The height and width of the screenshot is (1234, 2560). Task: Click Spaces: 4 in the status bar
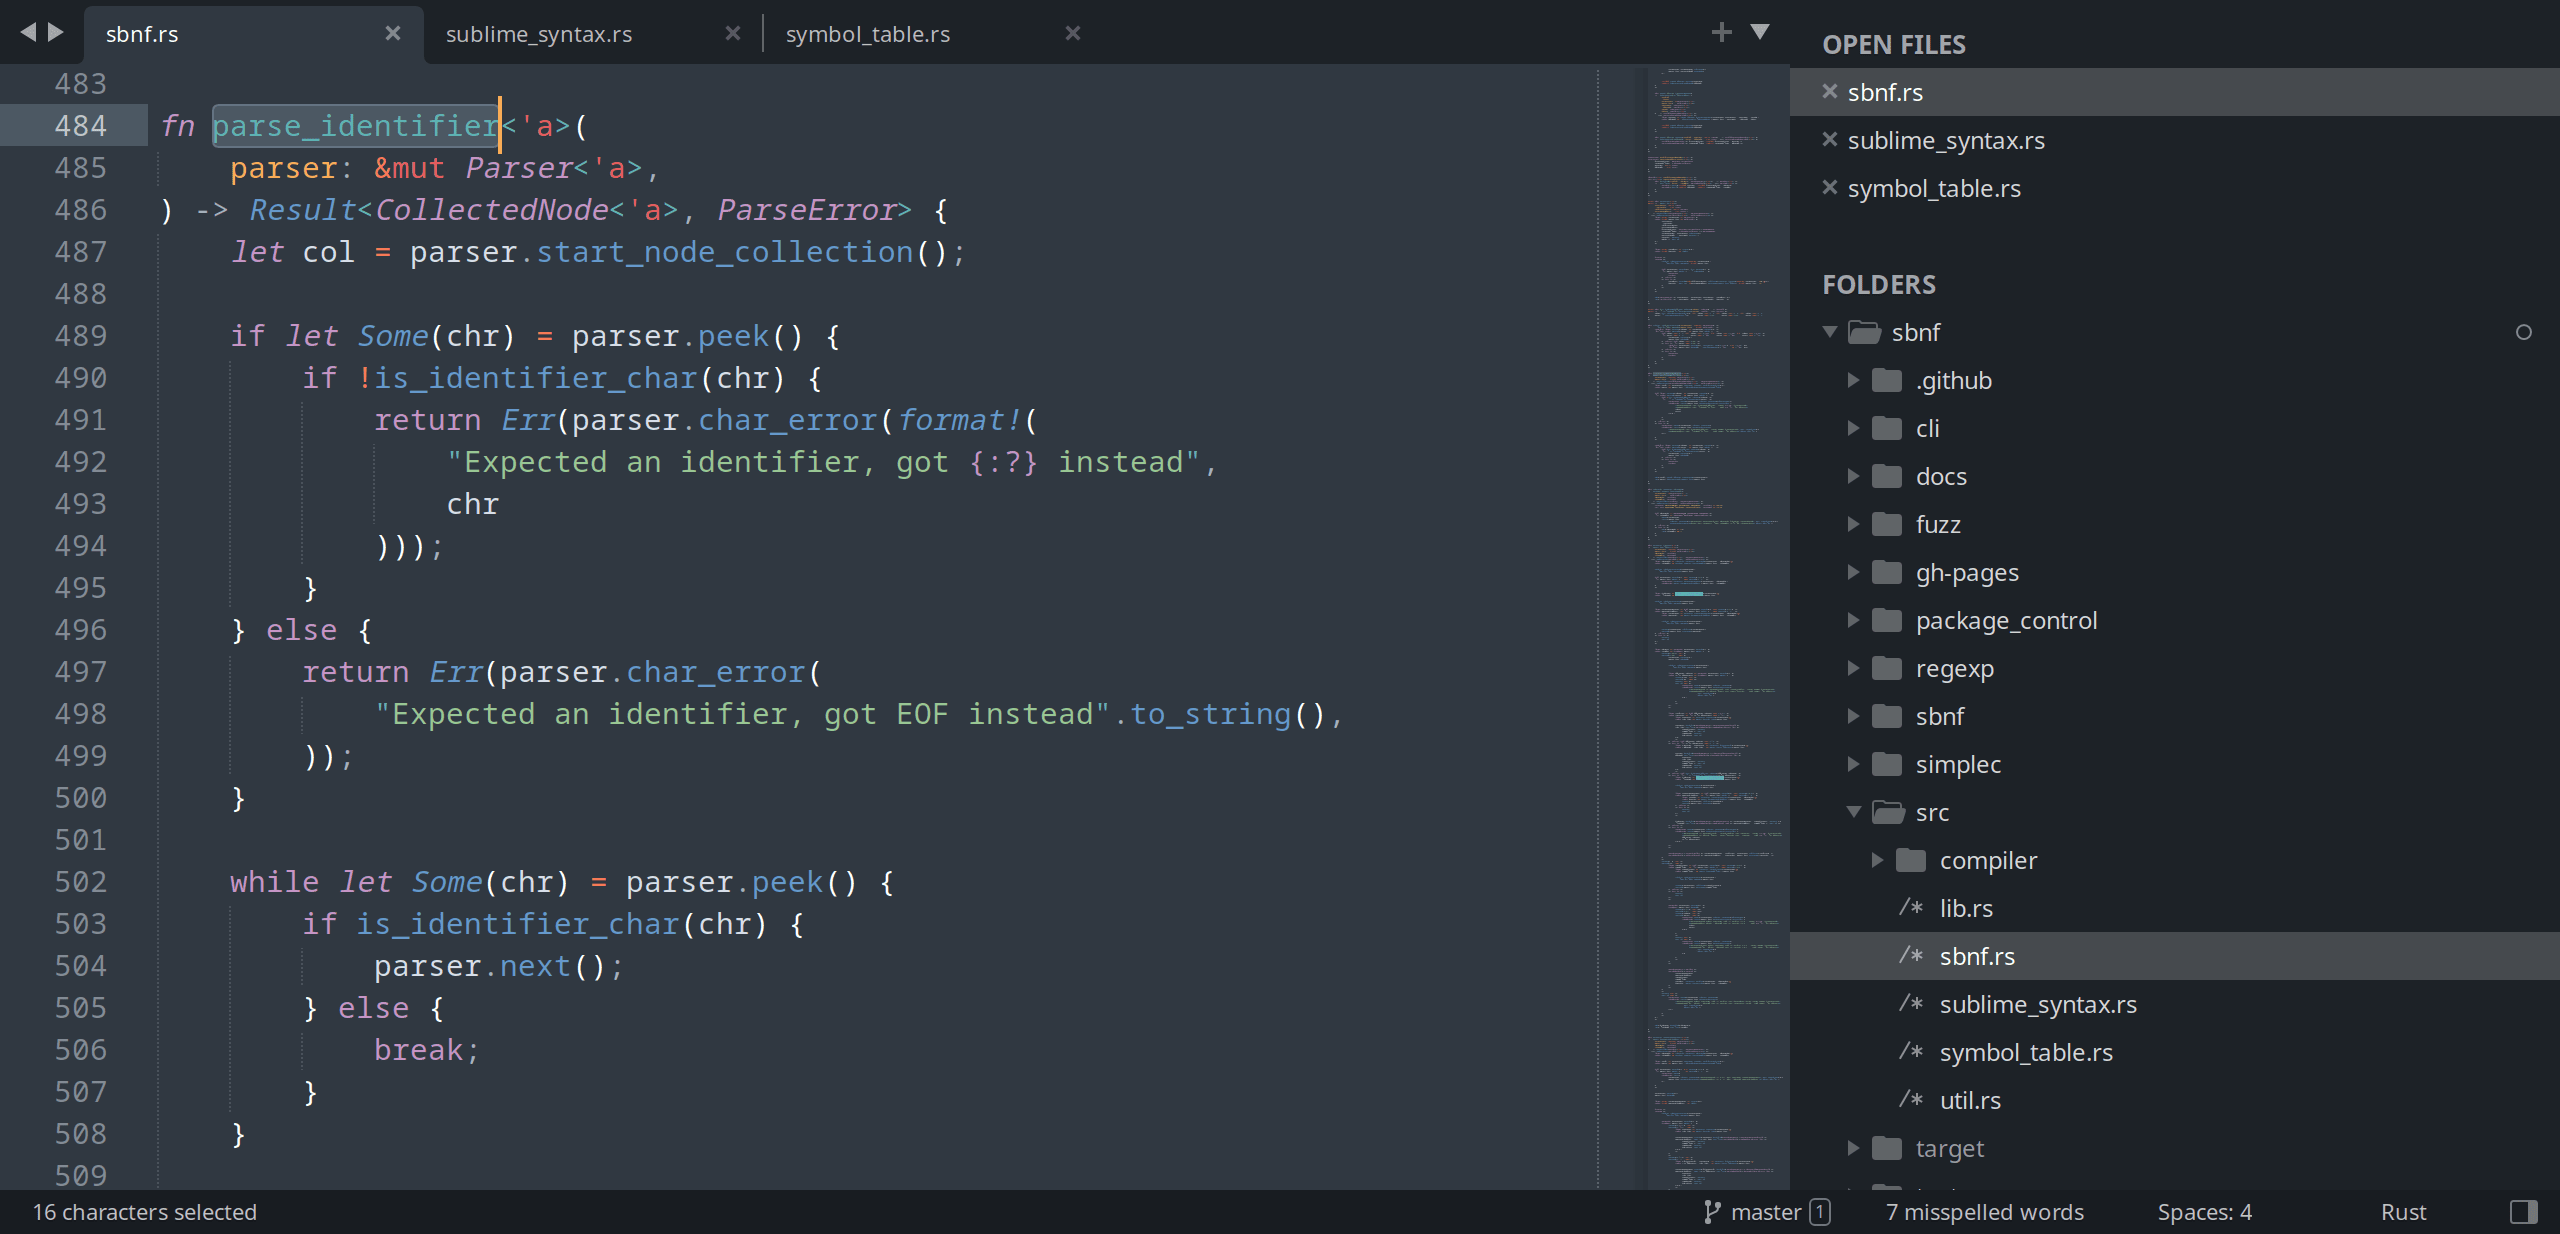pyautogui.click(x=2204, y=1211)
